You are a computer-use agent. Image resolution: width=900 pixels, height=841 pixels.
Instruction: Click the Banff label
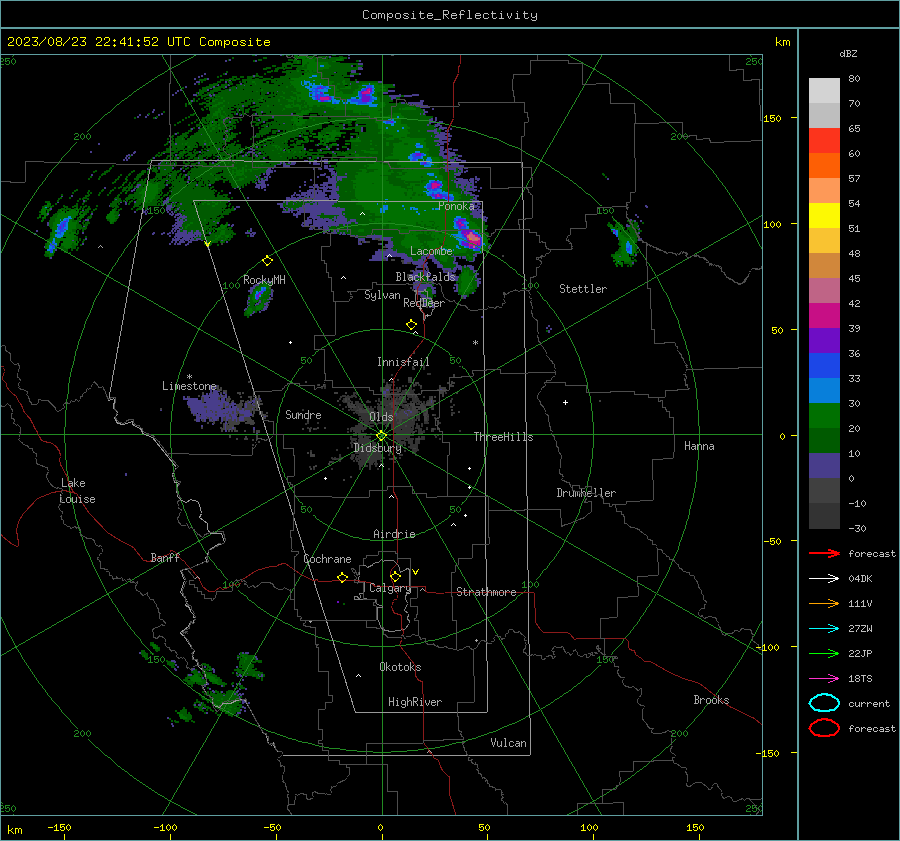point(165,557)
